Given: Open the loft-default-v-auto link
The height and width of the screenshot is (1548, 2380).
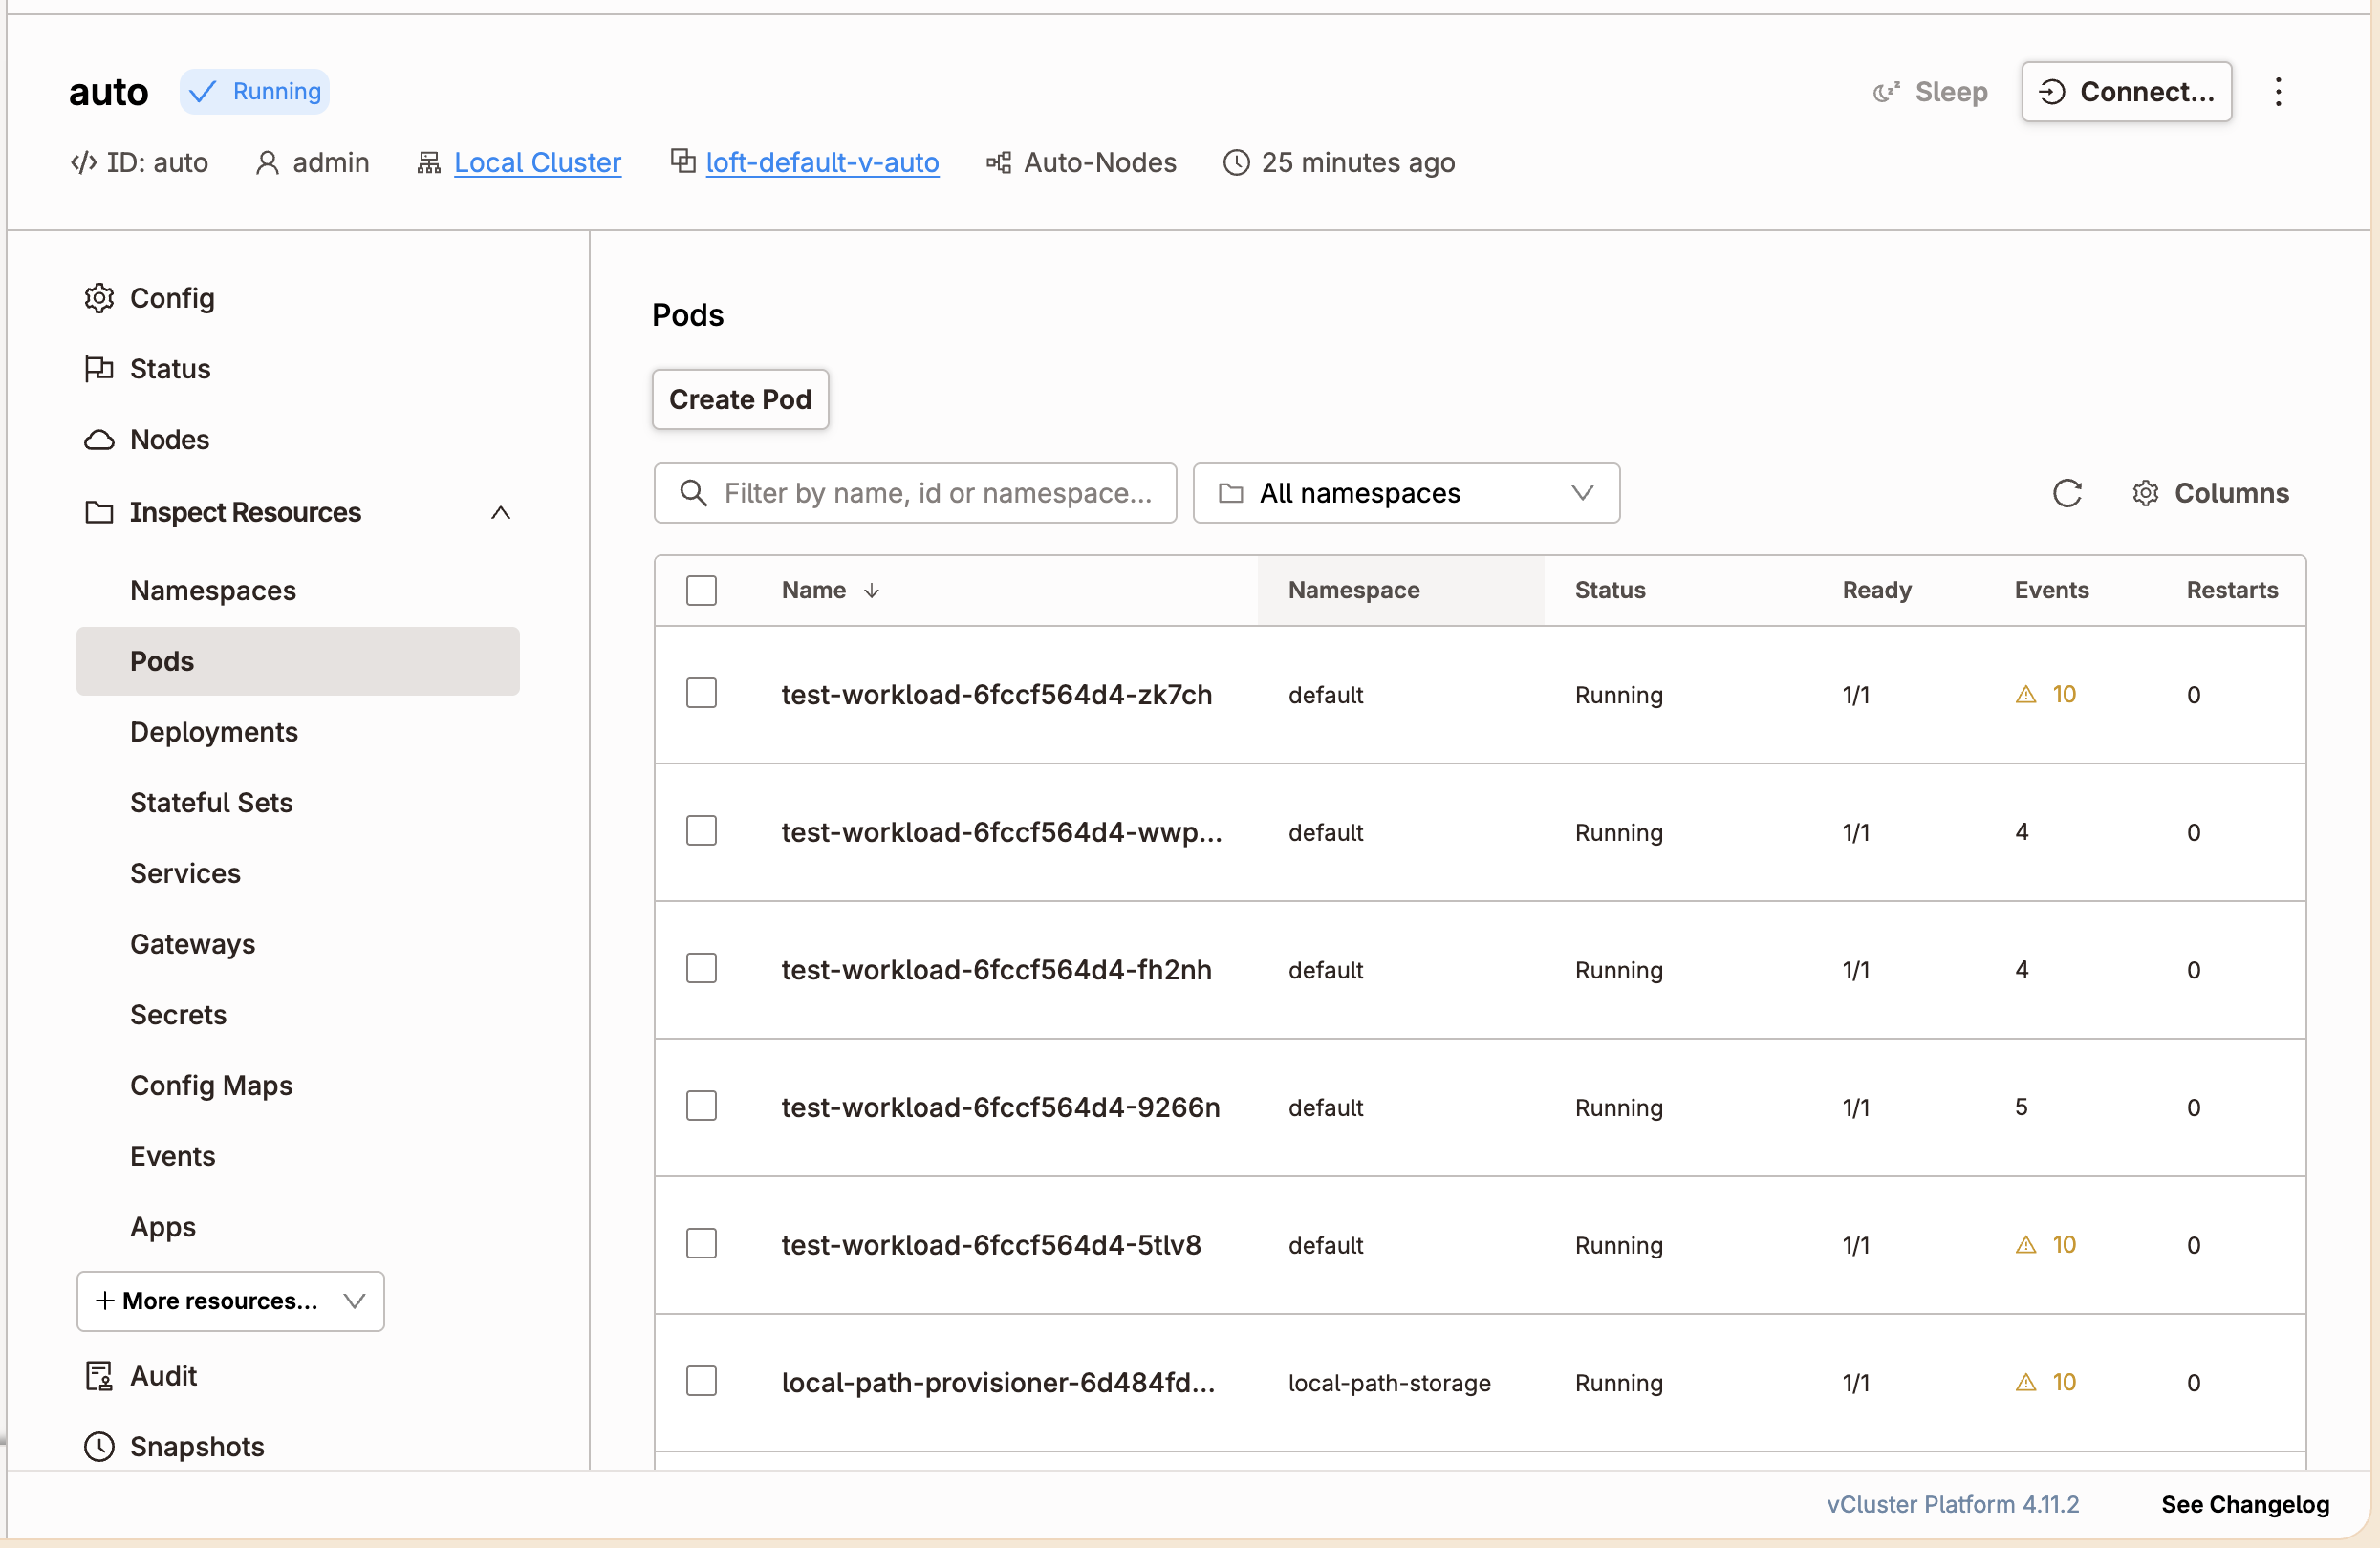Looking at the screenshot, I should click(x=822, y=162).
